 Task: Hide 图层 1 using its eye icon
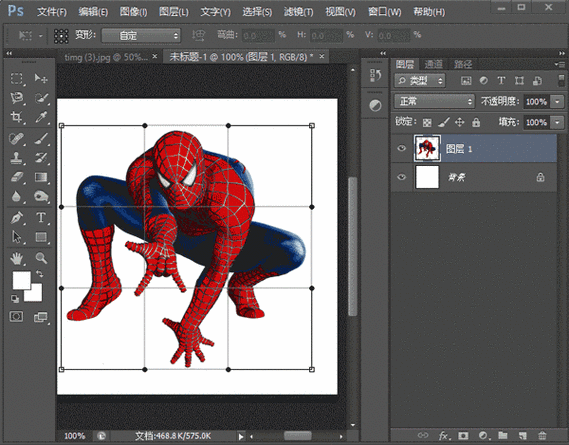pyautogui.click(x=401, y=148)
